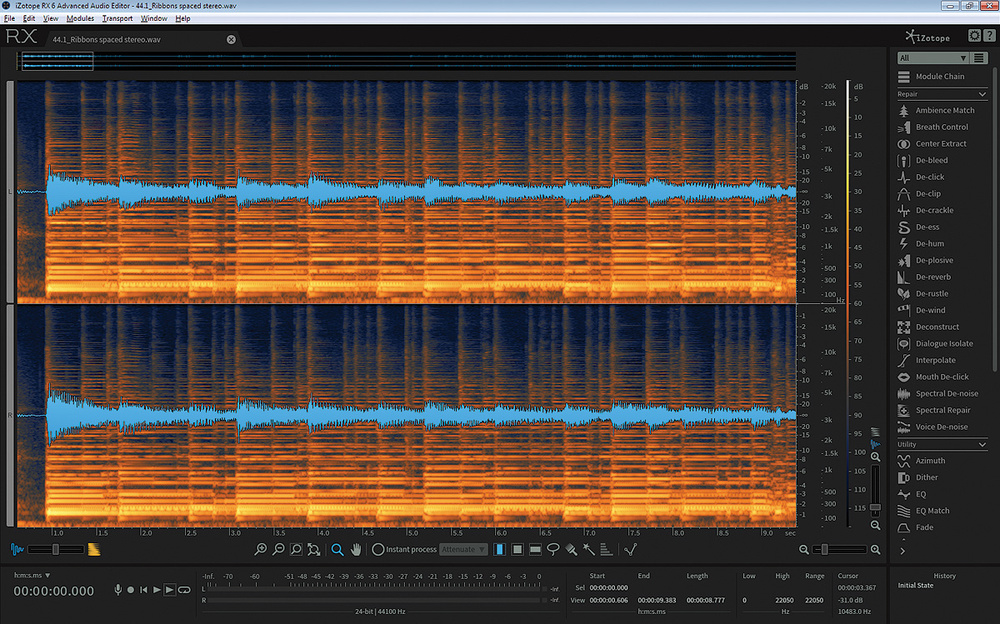The image size is (1000, 624).
Task: Open the De-reverb module
Action: coord(925,277)
